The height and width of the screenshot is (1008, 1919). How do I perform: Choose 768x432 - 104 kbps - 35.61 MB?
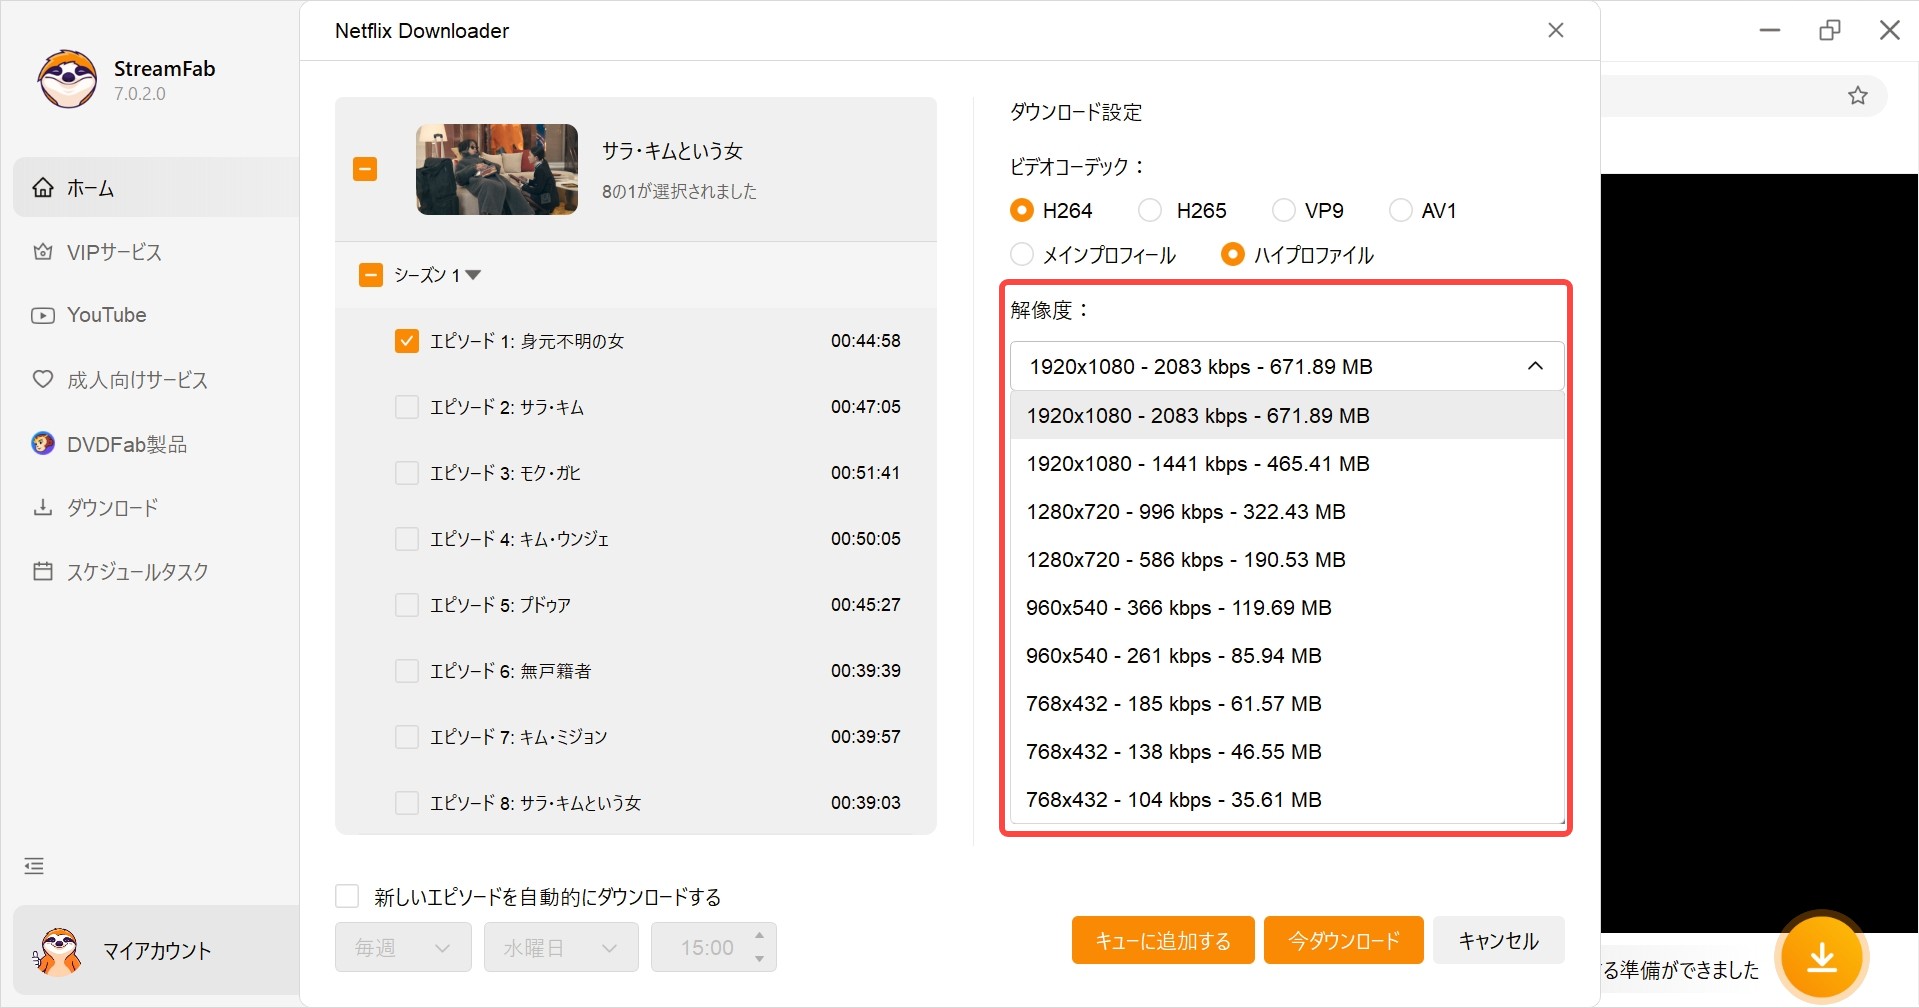[x=1287, y=799]
